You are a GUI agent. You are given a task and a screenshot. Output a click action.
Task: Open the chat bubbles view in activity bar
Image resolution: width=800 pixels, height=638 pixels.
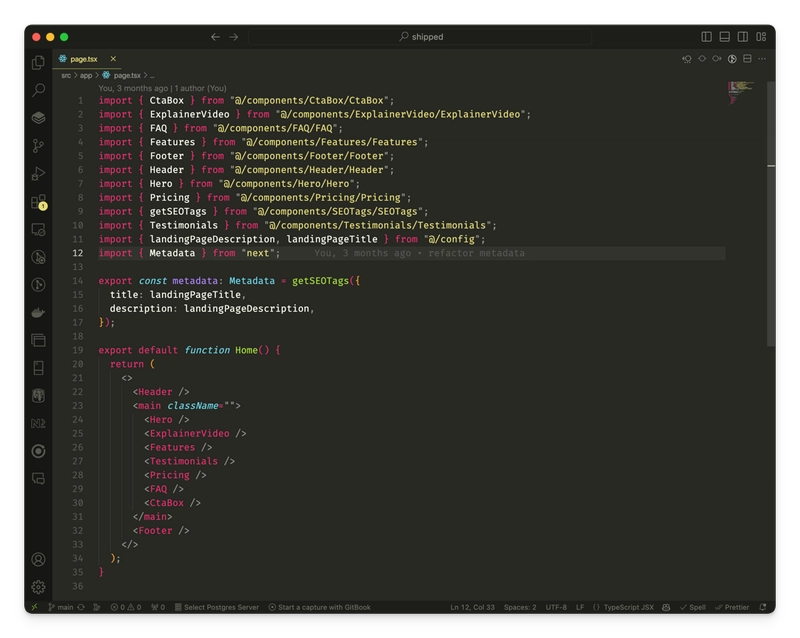click(38, 479)
